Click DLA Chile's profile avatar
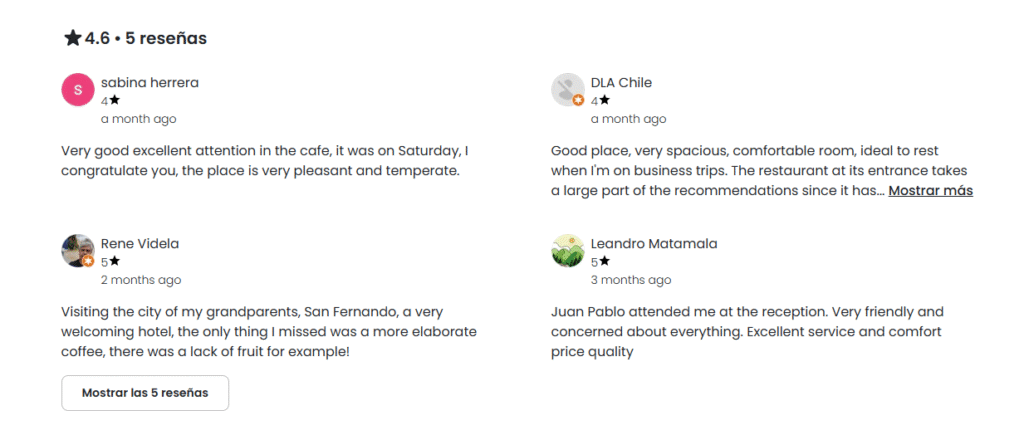 point(567,90)
